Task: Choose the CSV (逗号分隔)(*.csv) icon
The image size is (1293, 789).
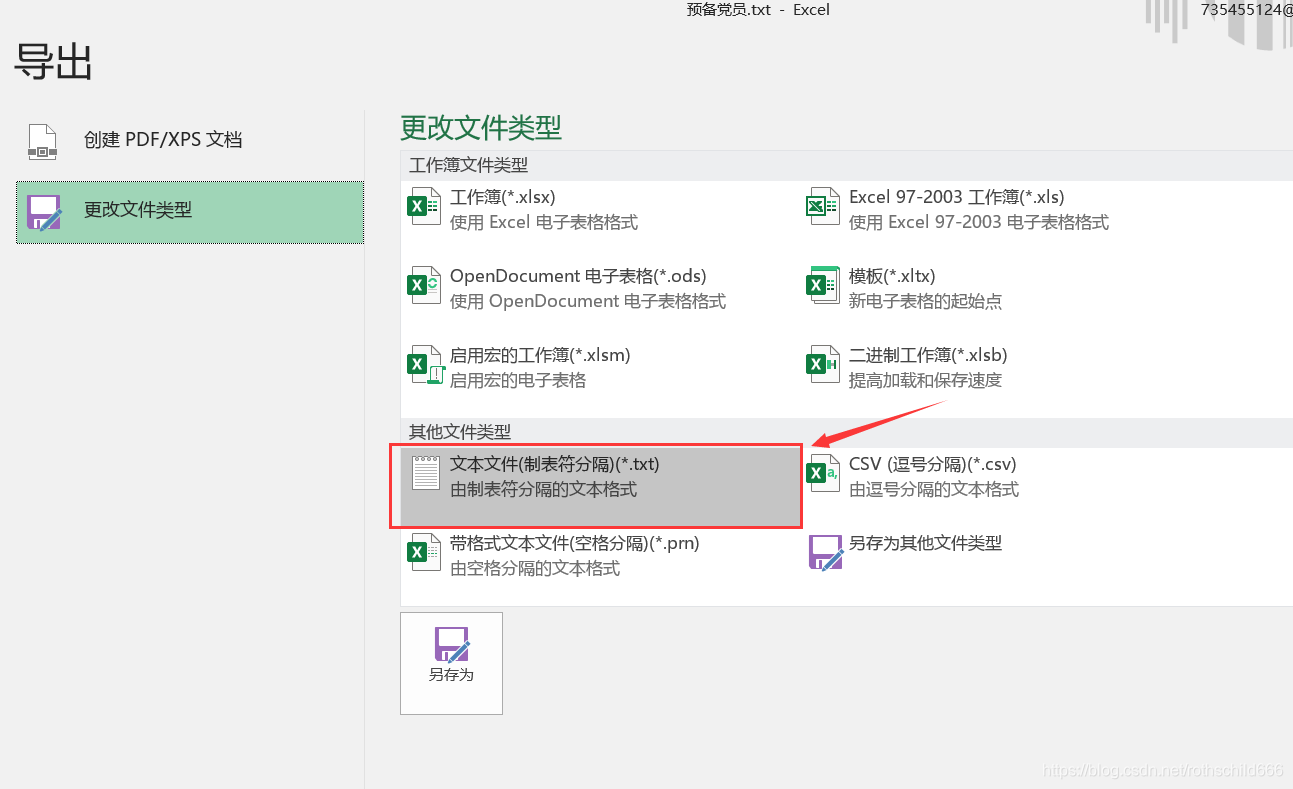Action: [x=823, y=473]
